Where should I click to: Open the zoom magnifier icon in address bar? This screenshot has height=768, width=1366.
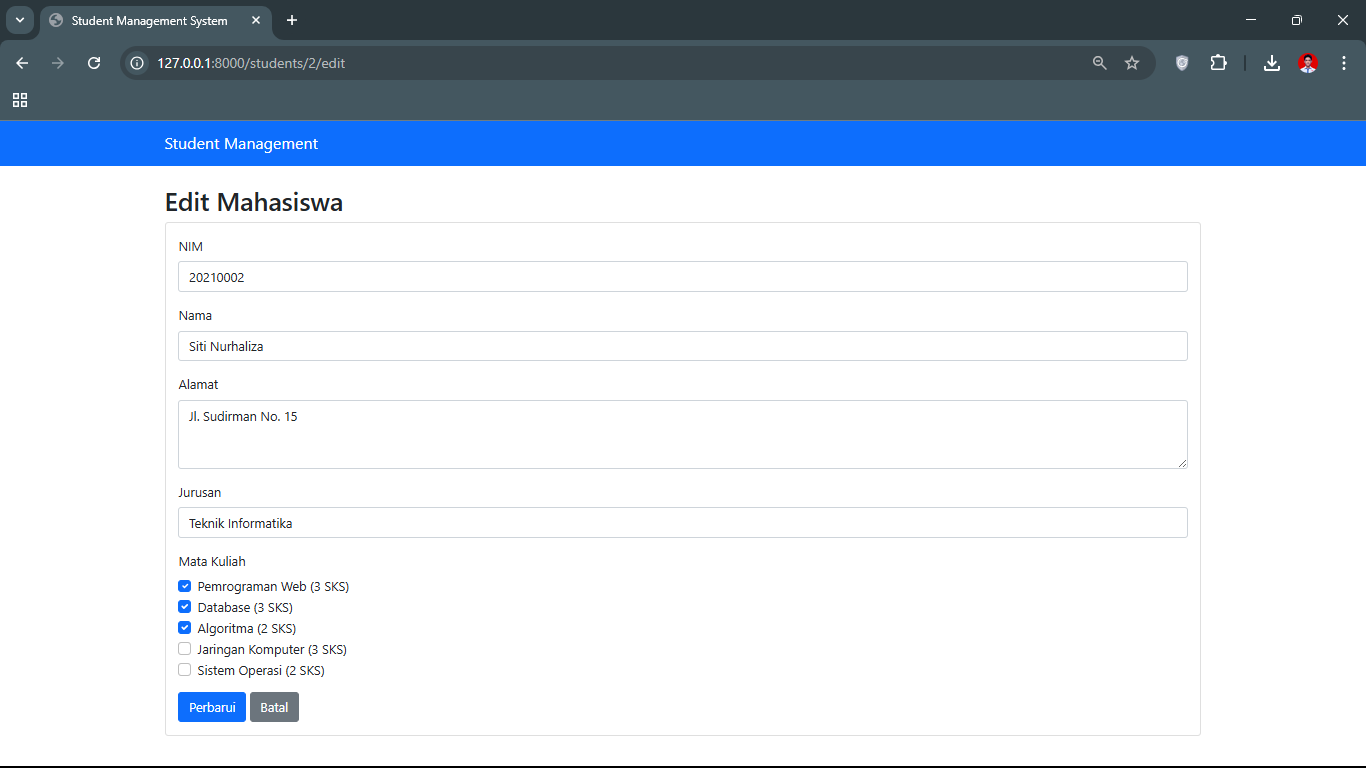click(x=1100, y=63)
